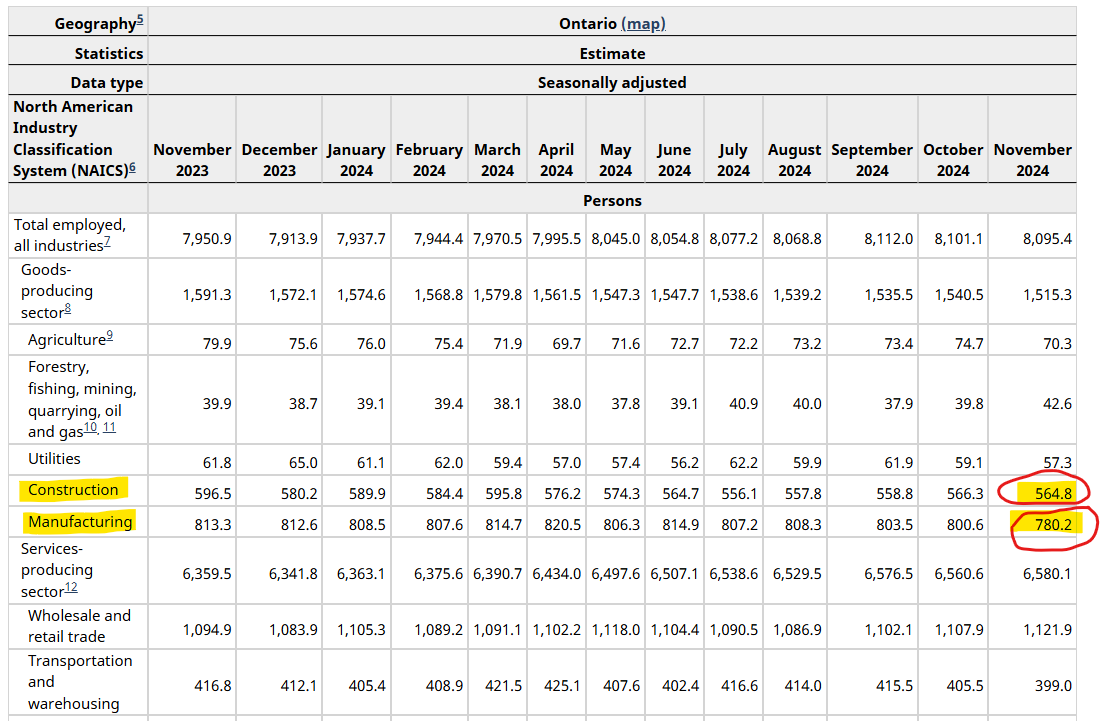Click Transportation November 2024 value 399.0
The height and width of the screenshot is (721, 1102).
pyautogui.click(x=1053, y=685)
